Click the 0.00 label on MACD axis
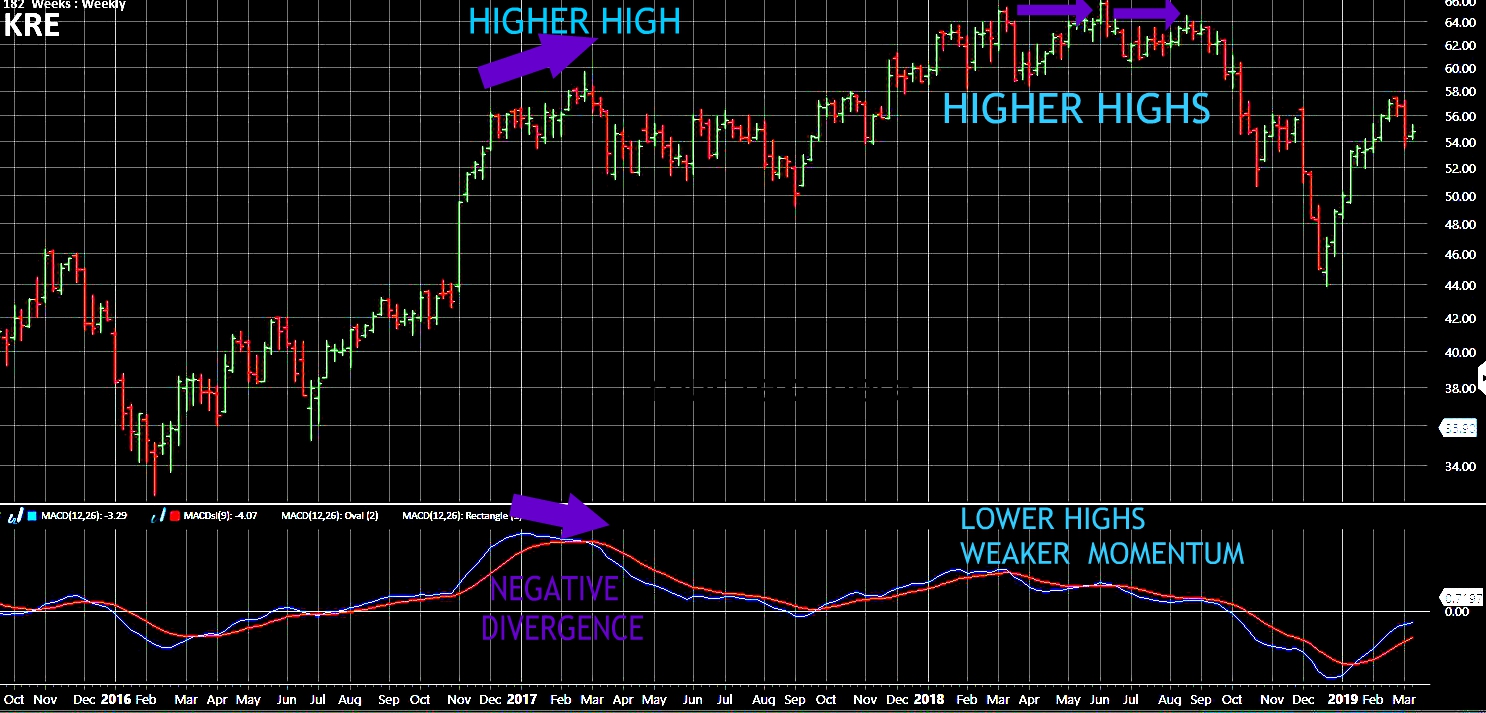Screen dimensions: 1486x713 tap(1456, 611)
